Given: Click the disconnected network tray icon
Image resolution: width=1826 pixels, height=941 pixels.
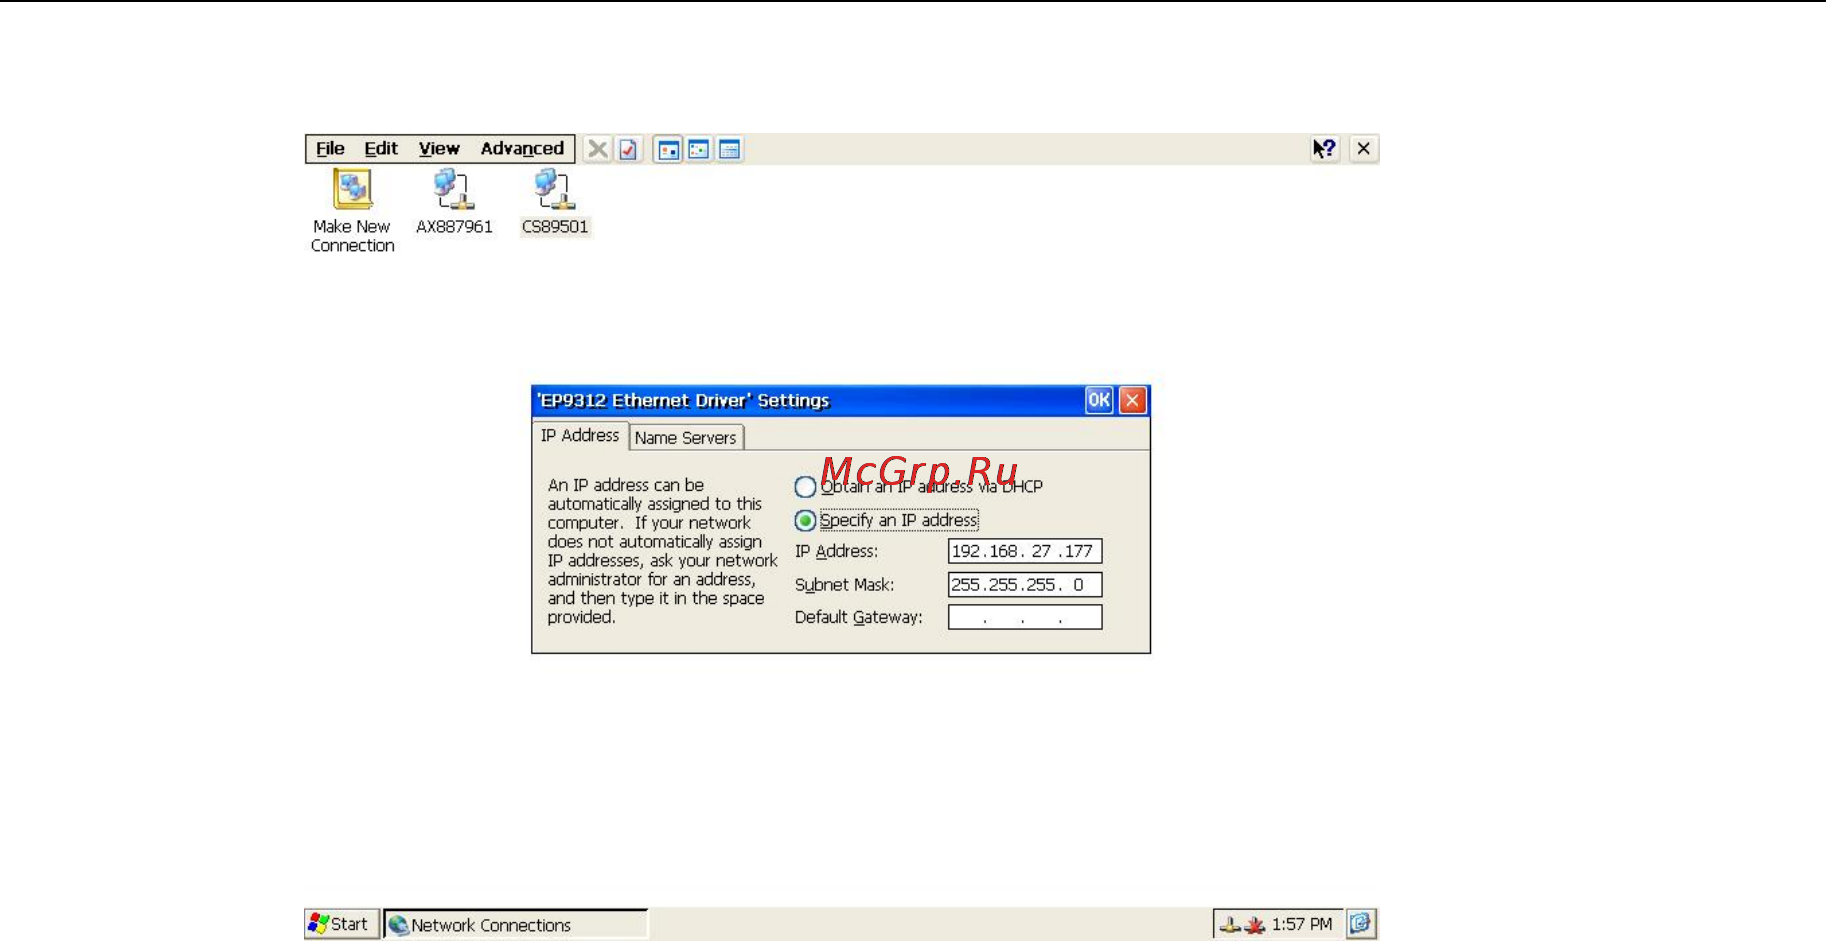Looking at the screenshot, I should tap(1254, 925).
